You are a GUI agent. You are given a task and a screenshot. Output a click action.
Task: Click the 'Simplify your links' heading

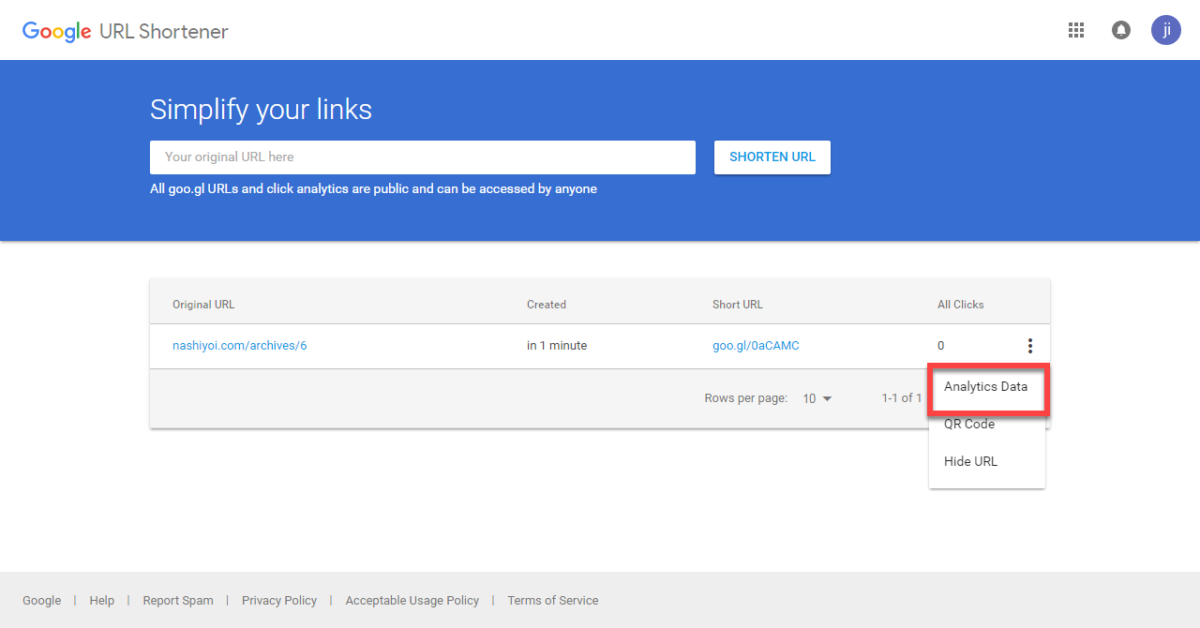pyautogui.click(x=261, y=109)
